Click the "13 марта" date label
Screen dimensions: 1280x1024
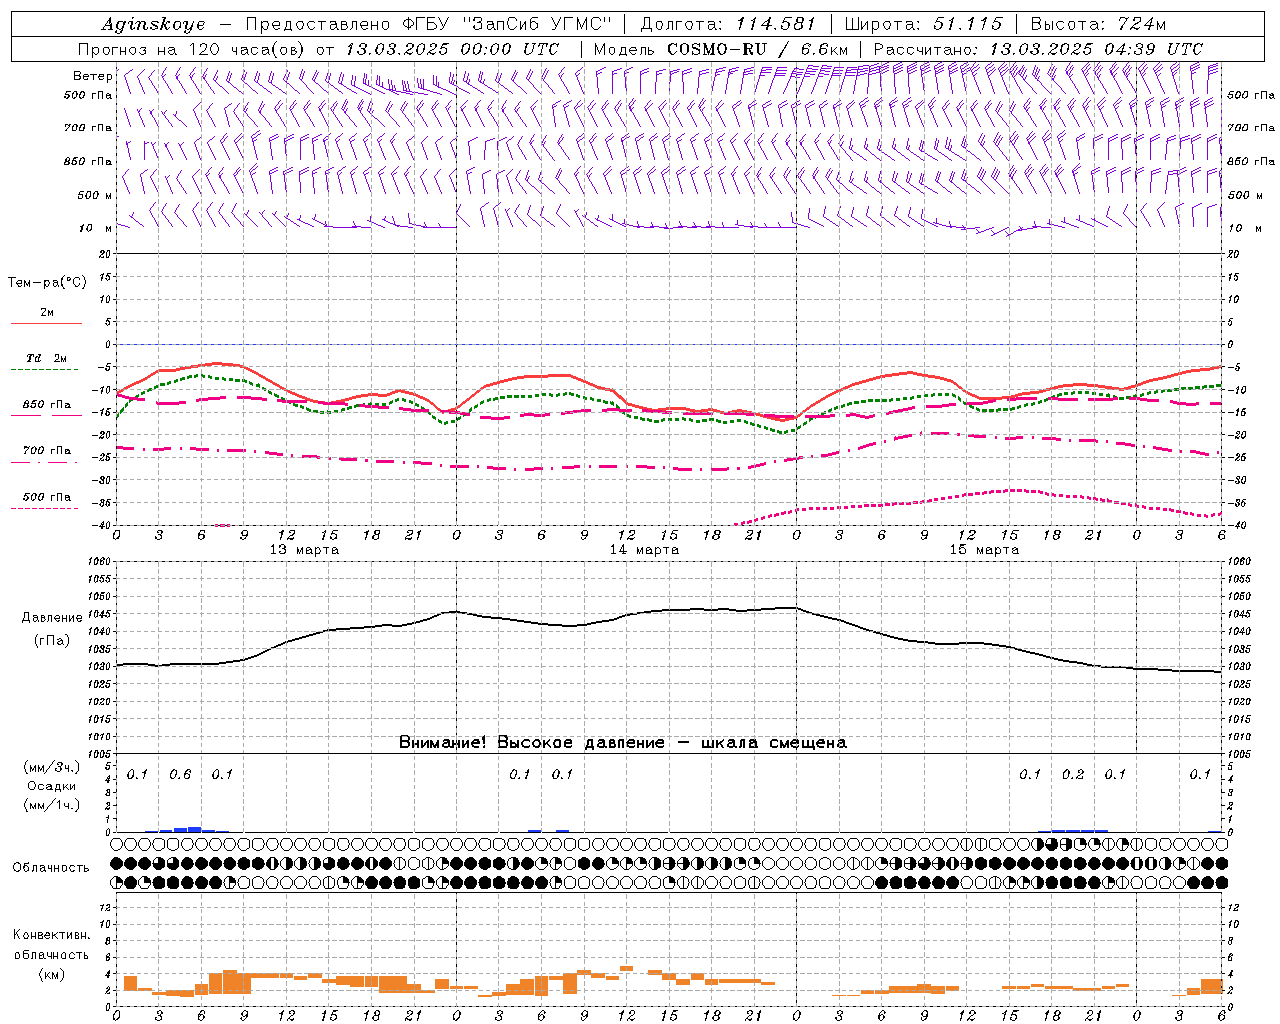coord(304,550)
